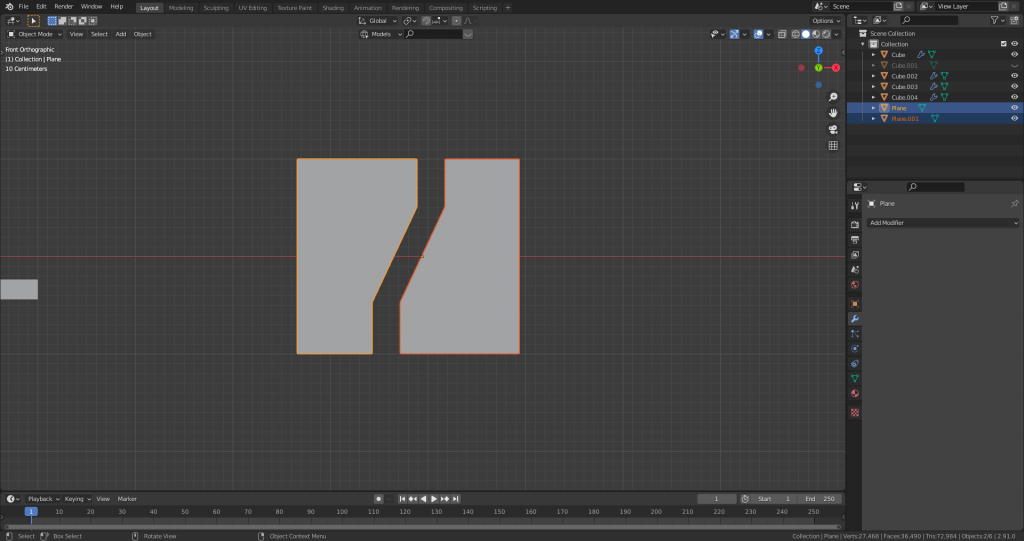
Task: Toggle camera view with the camera gizmo
Action: 833,129
